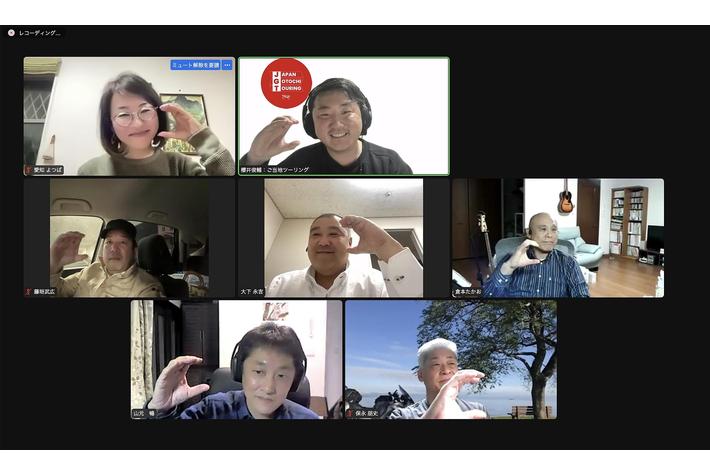Click the red recording indicator dot

[11, 33]
